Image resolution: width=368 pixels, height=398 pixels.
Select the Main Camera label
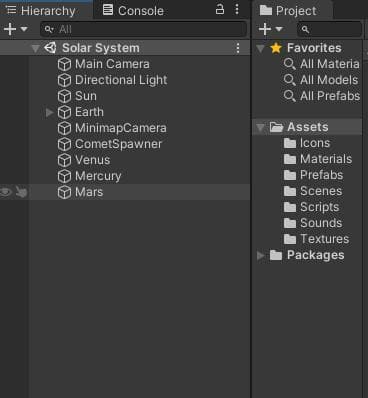pyautogui.click(x=112, y=64)
